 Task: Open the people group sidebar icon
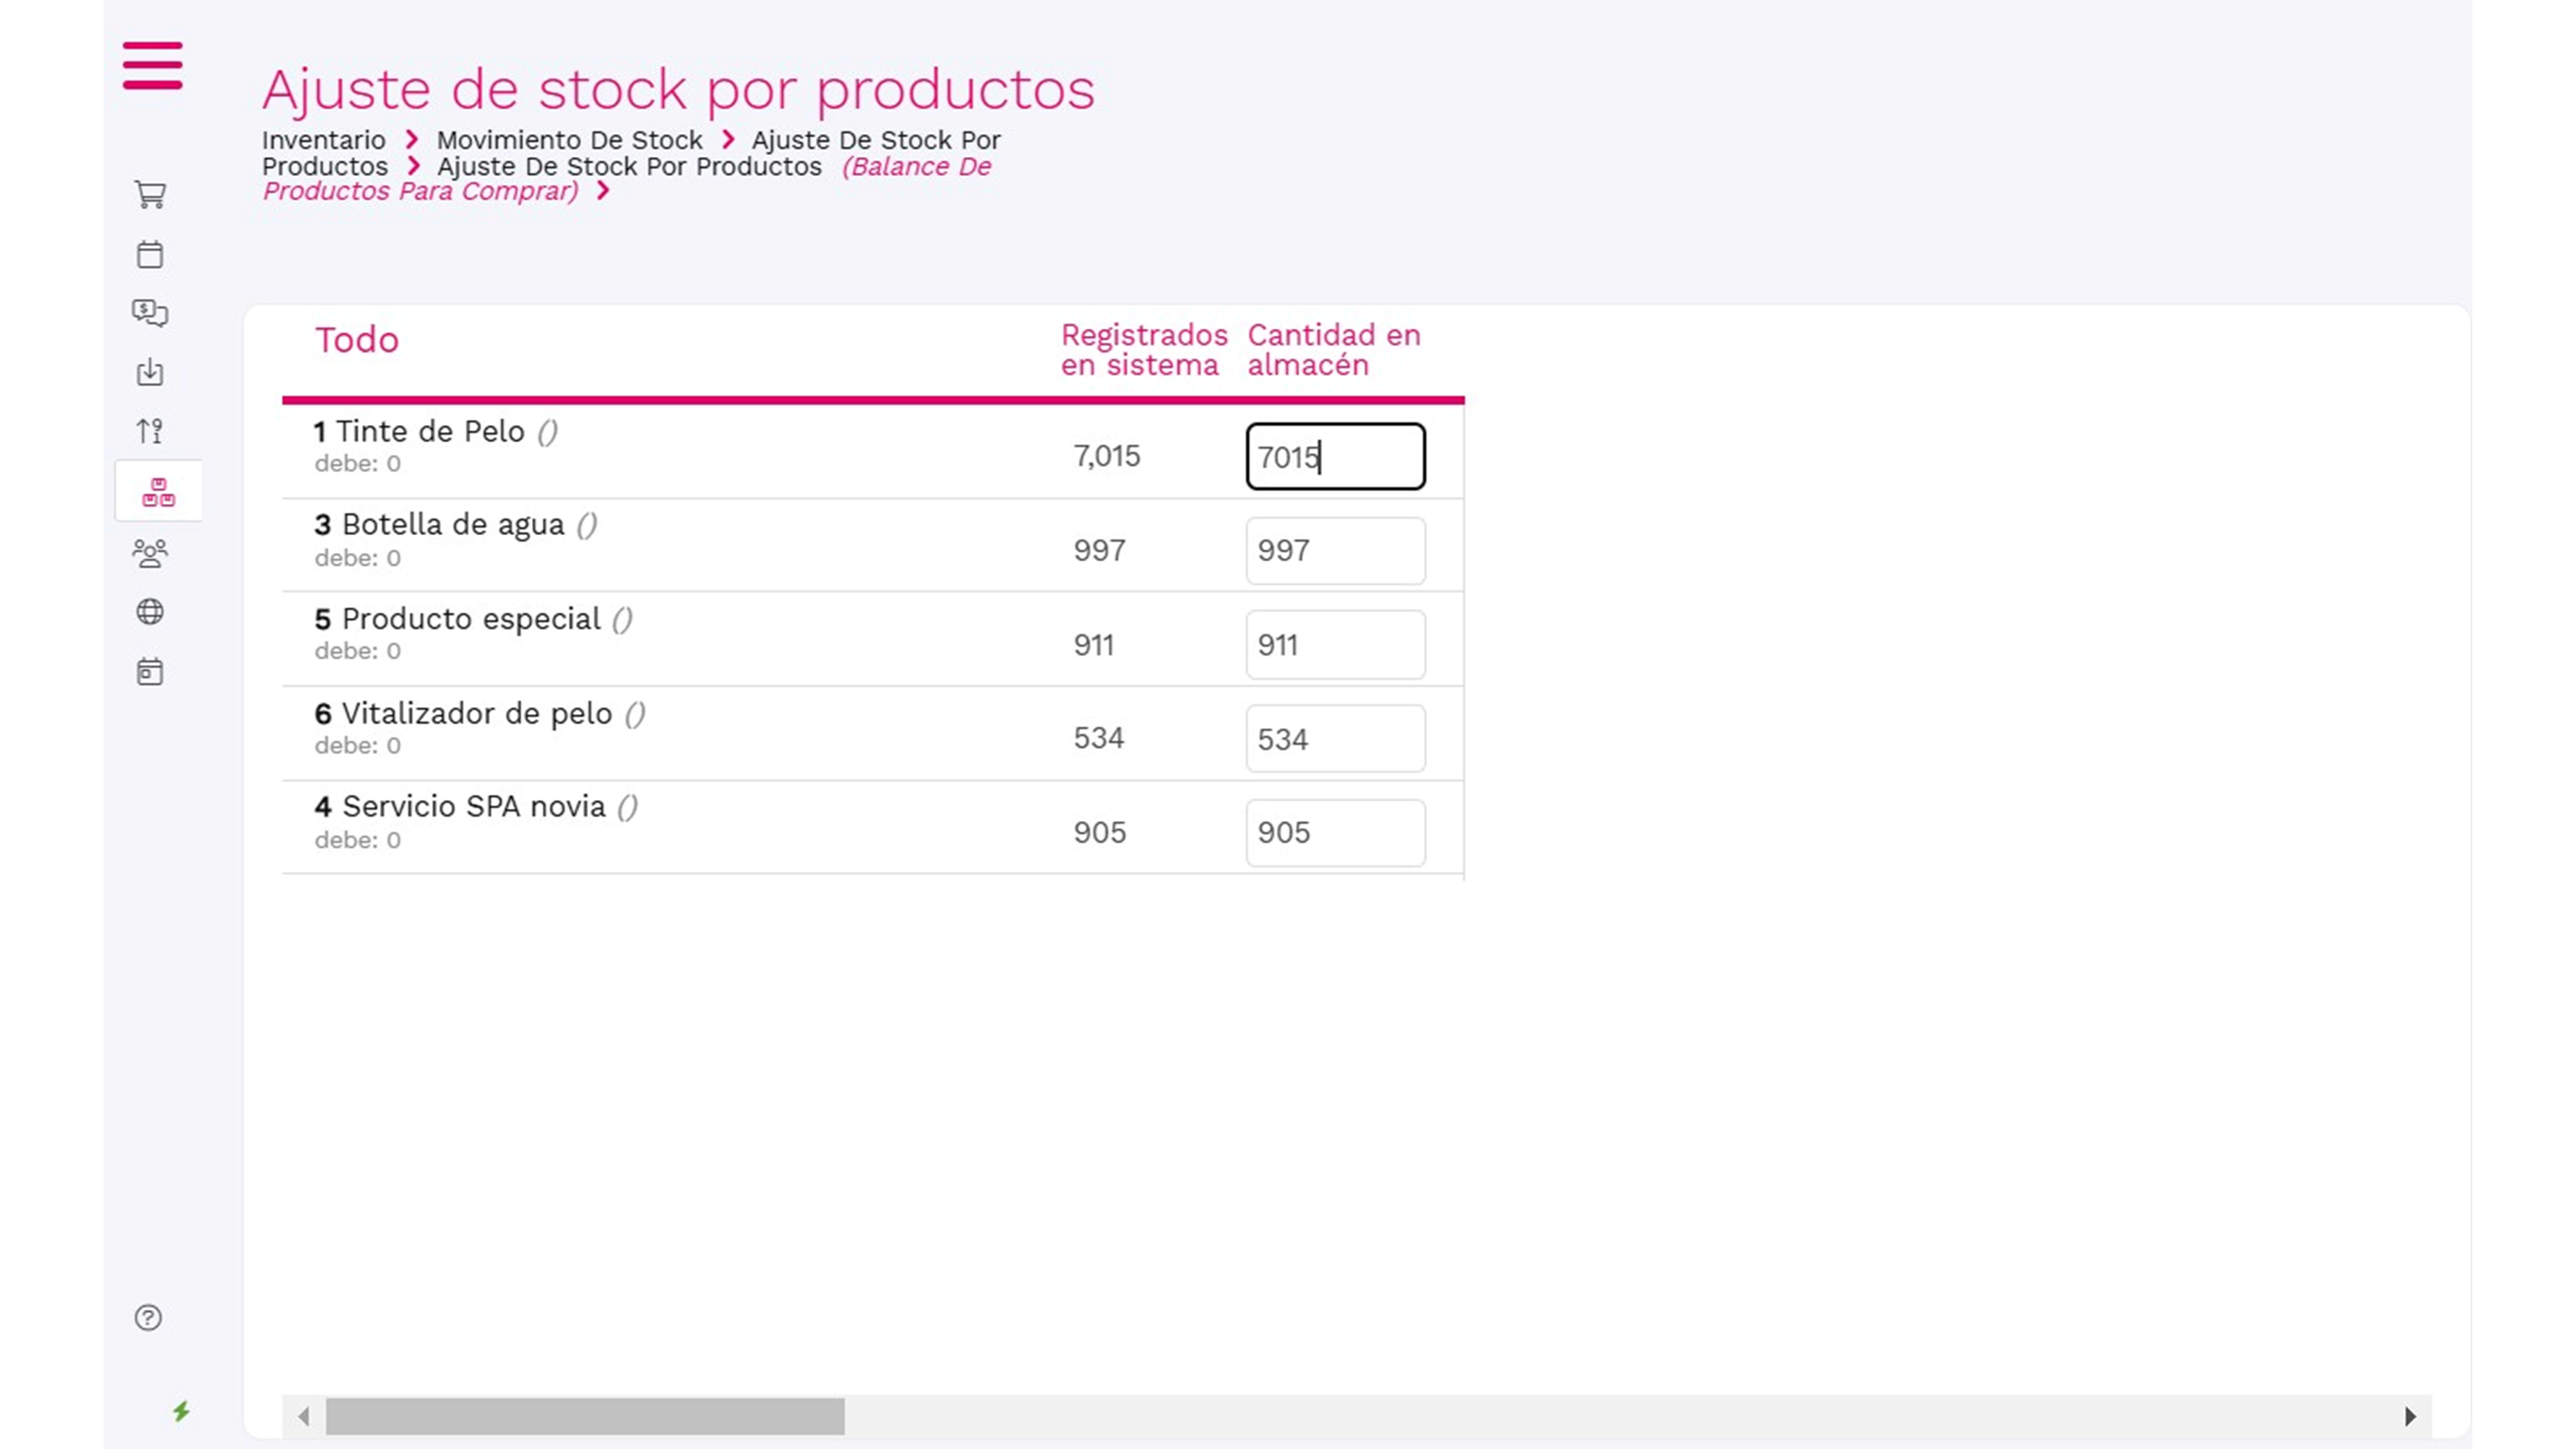(x=150, y=553)
